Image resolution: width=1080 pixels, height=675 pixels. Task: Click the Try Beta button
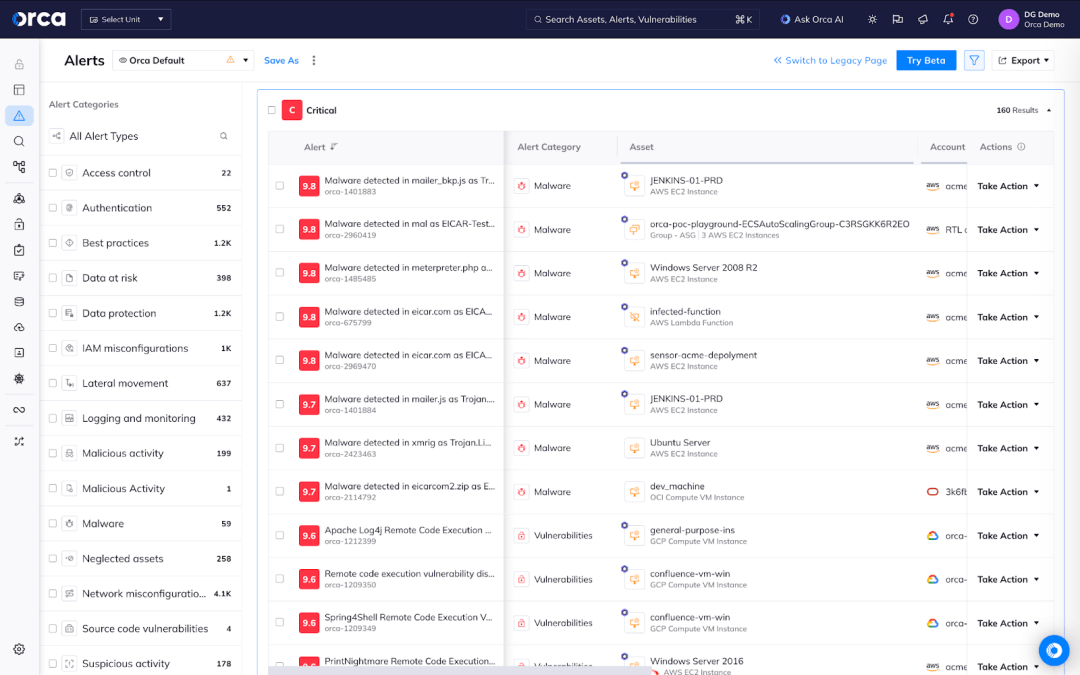point(926,60)
